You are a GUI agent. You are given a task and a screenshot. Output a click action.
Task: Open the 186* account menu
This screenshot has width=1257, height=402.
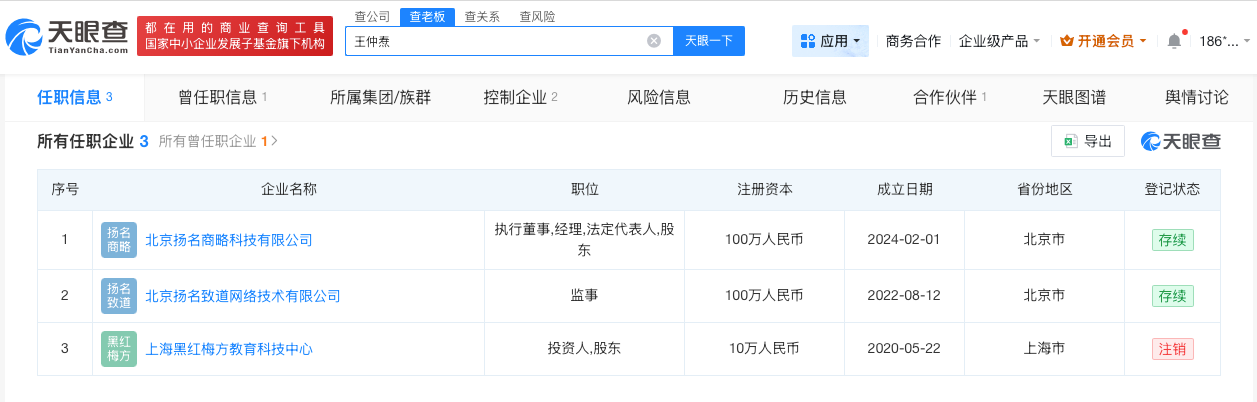(1225, 41)
